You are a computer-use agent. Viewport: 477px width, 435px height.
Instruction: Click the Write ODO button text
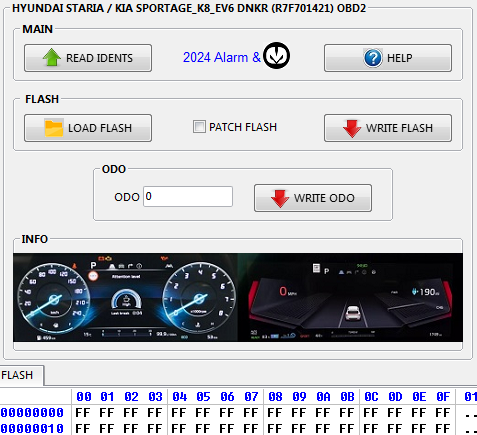pyautogui.click(x=324, y=198)
